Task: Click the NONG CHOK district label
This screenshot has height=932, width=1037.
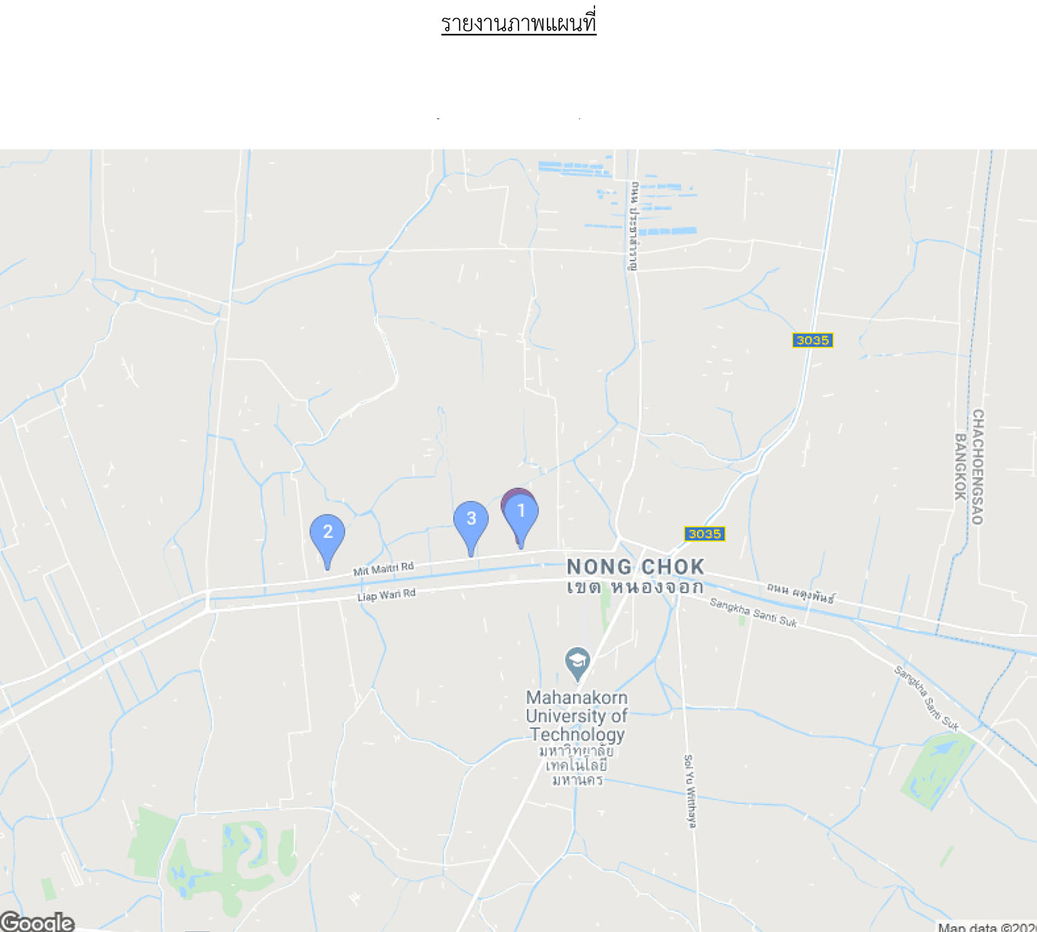Action: 636,567
